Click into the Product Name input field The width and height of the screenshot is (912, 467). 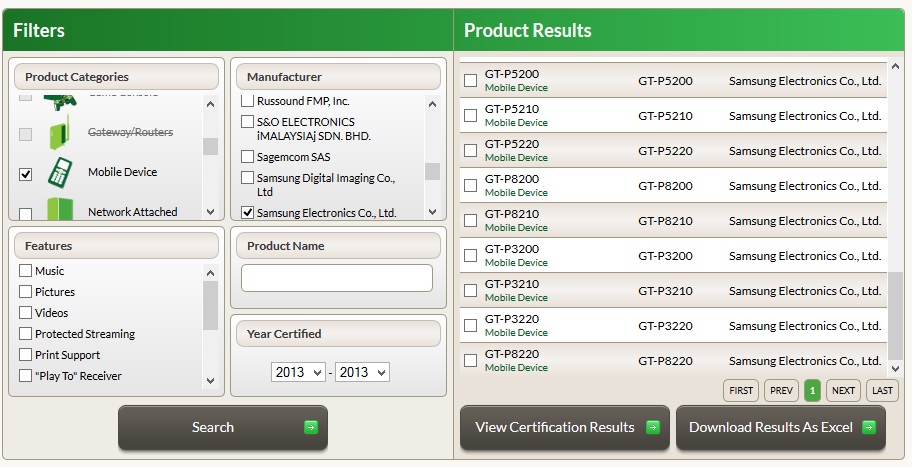pyautogui.click(x=337, y=278)
